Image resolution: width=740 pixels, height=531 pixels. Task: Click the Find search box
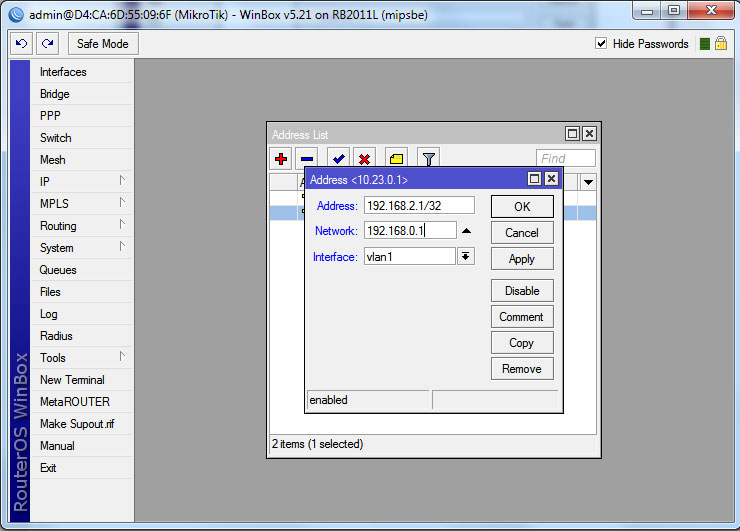tap(565, 158)
